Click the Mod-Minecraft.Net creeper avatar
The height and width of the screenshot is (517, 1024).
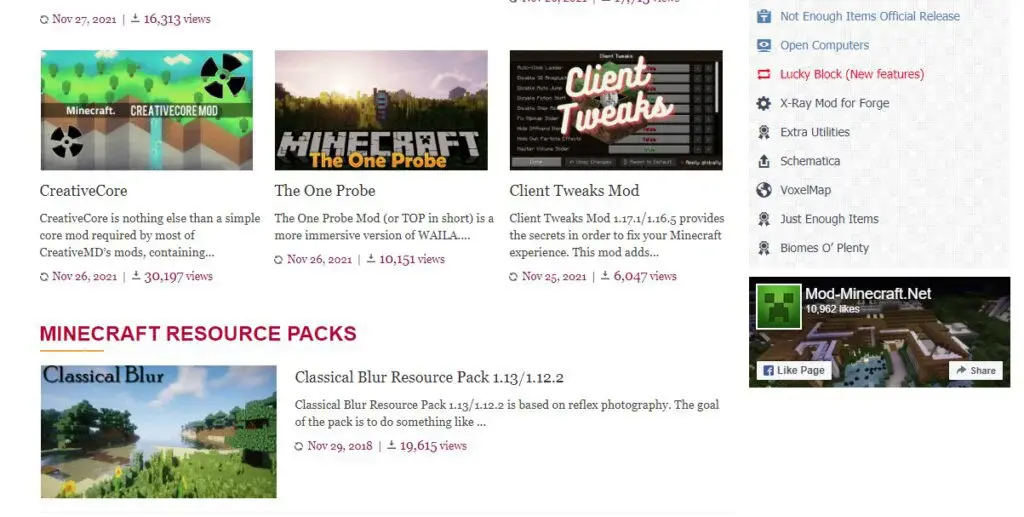[778, 306]
